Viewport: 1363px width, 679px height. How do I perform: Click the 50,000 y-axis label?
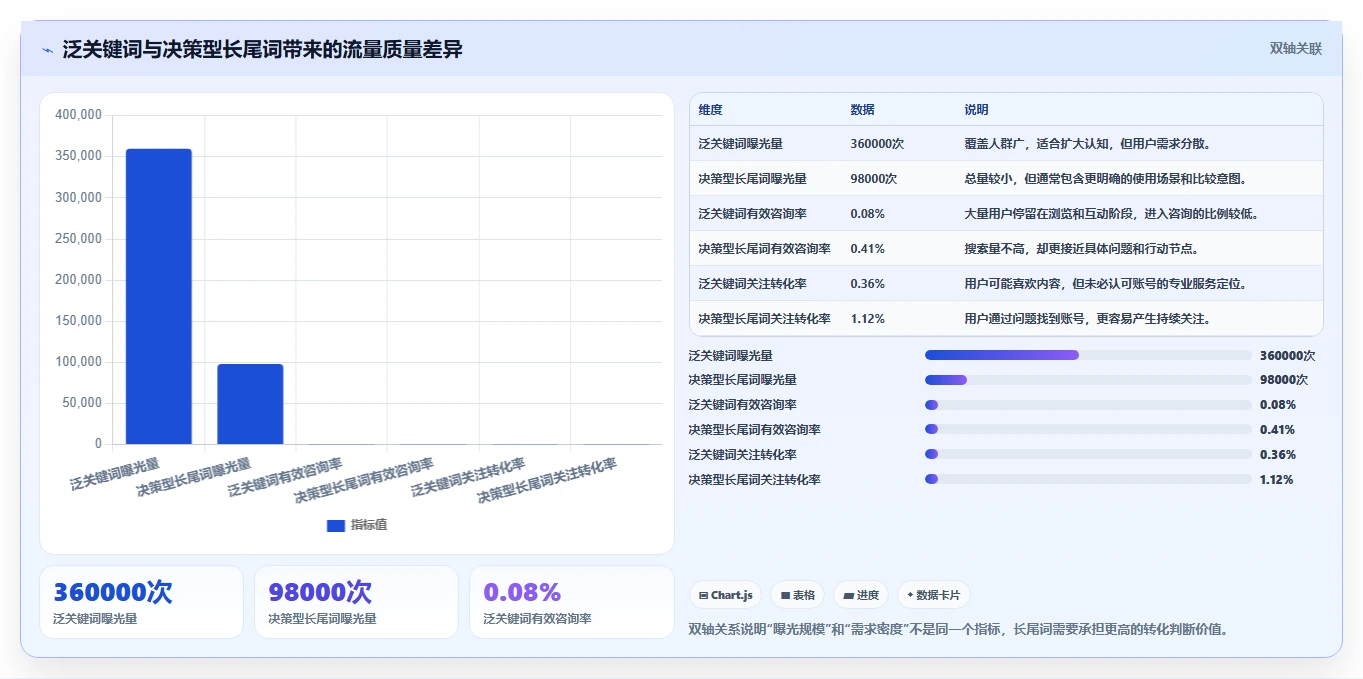point(81,403)
